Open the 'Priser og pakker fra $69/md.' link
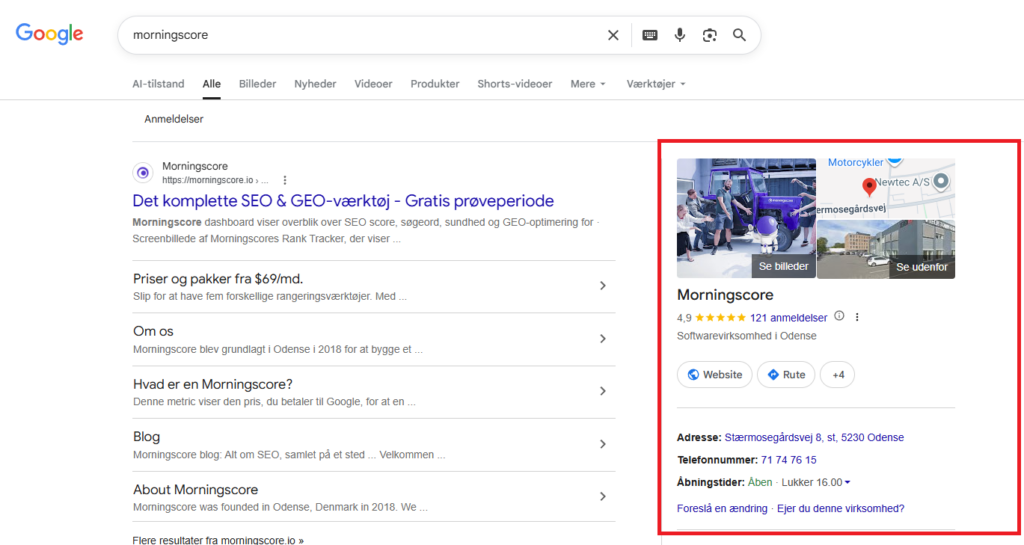The width and height of the screenshot is (1024, 545). click(x=218, y=279)
